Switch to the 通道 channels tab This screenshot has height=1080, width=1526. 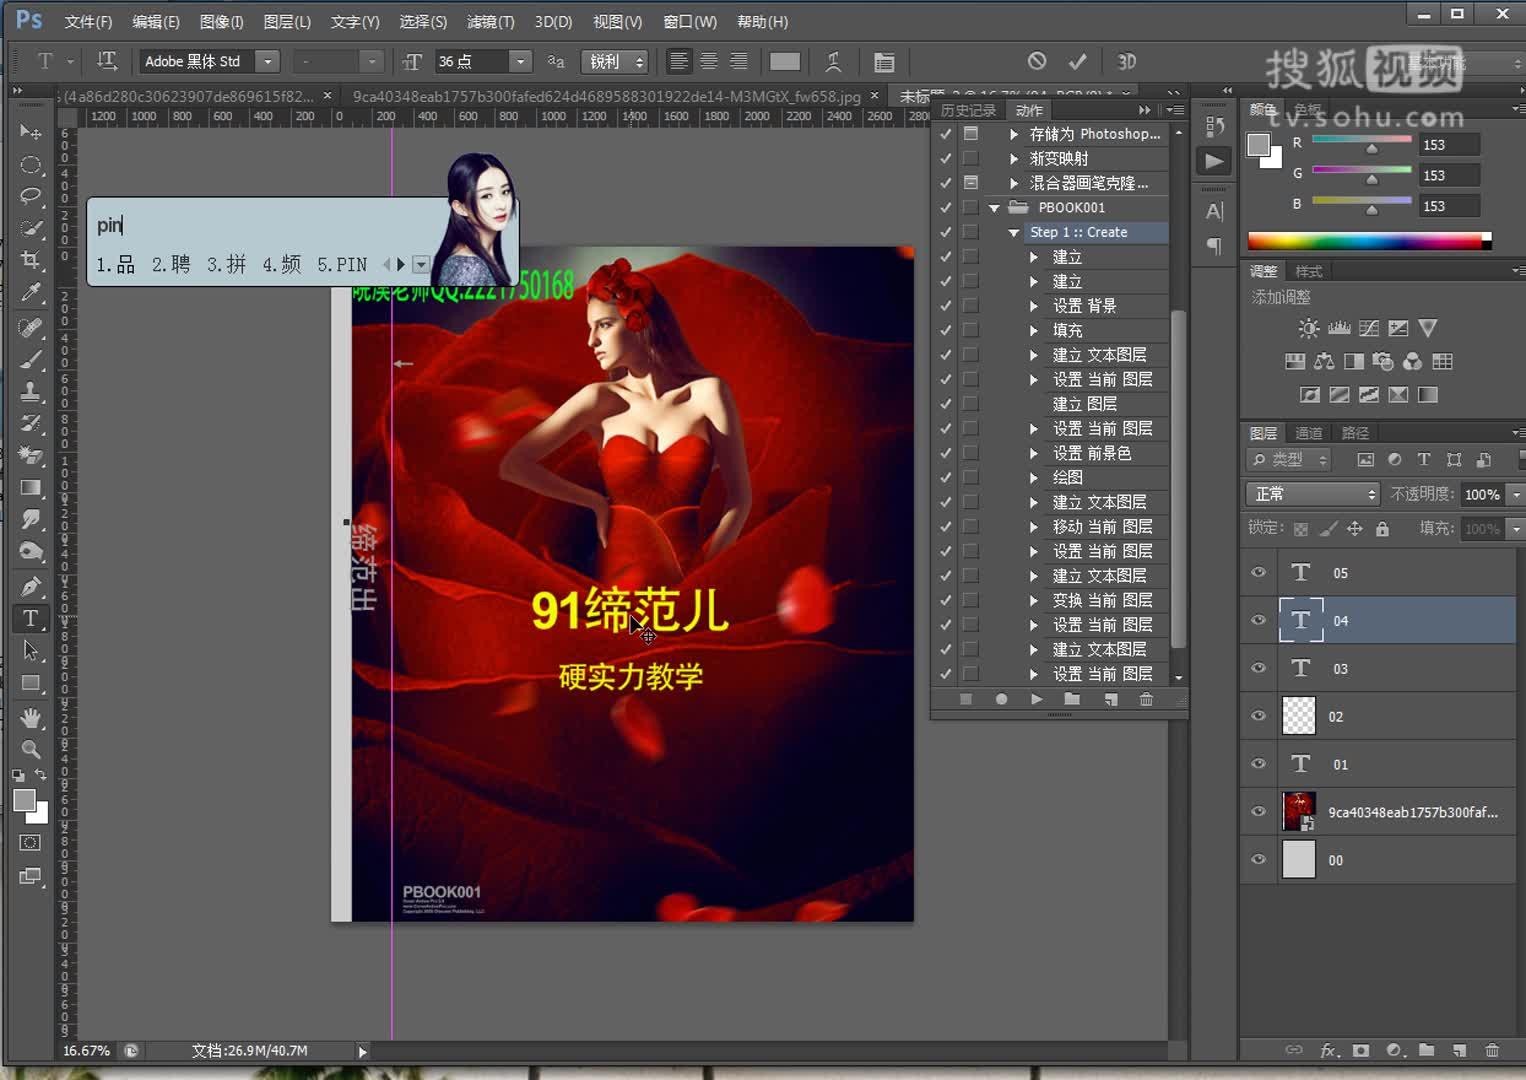pos(1308,432)
